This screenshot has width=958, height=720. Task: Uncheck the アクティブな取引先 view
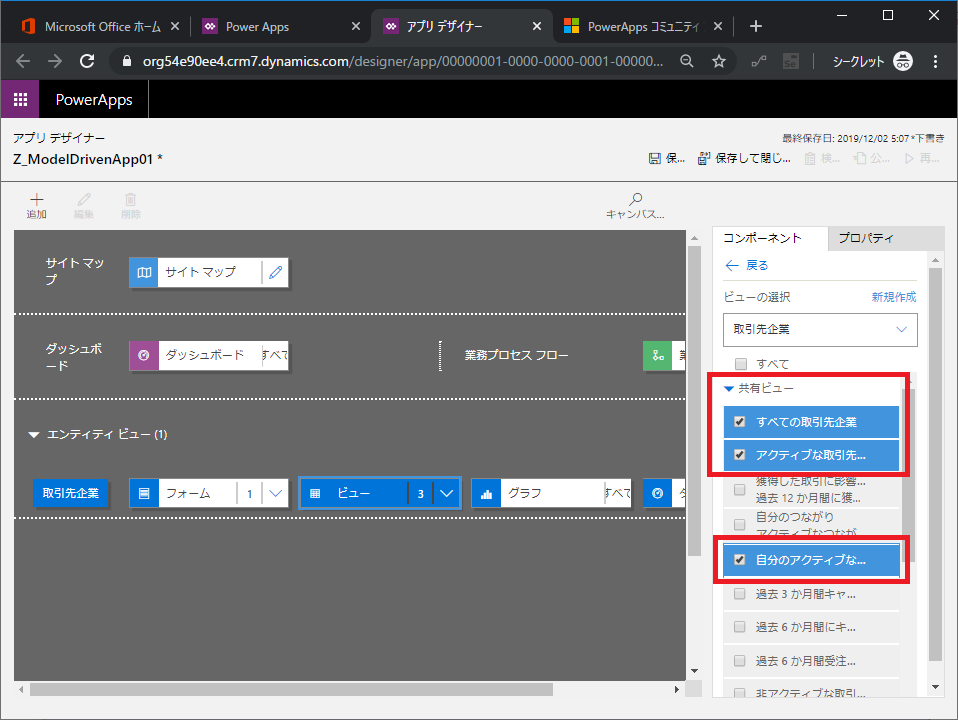click(740, 455)
